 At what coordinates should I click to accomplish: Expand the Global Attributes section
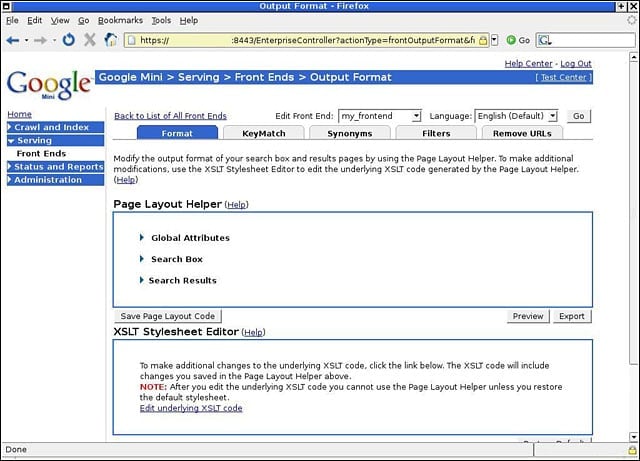click(x=142, y=237)
